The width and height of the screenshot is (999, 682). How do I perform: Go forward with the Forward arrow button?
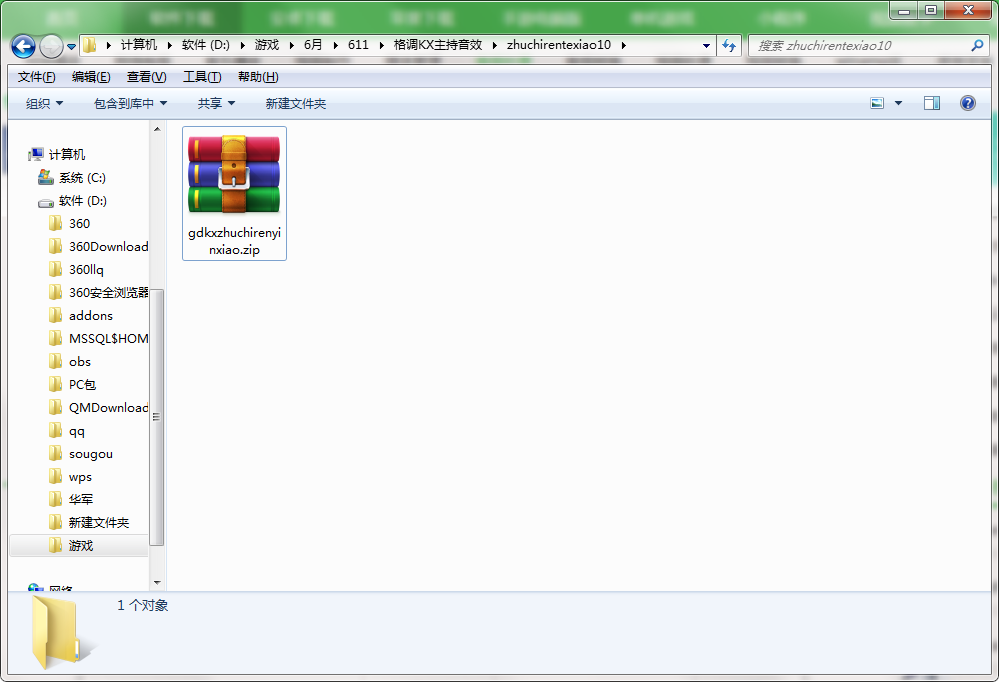pos(51,46)
